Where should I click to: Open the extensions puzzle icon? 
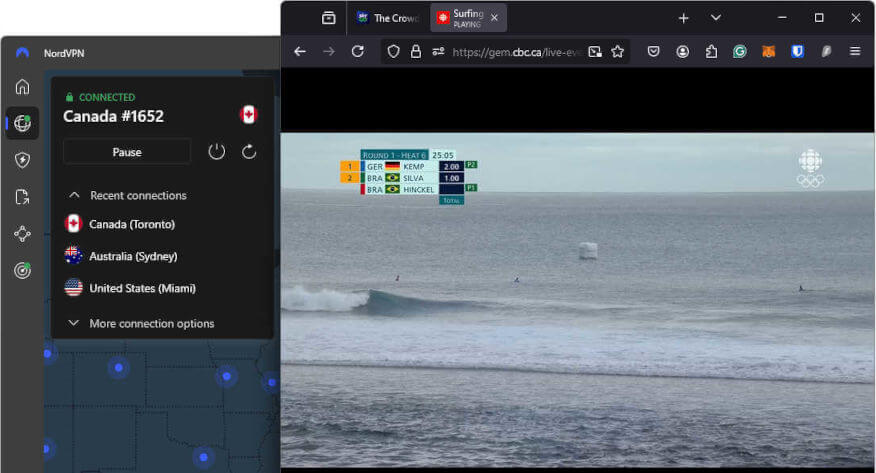(711, 51)
